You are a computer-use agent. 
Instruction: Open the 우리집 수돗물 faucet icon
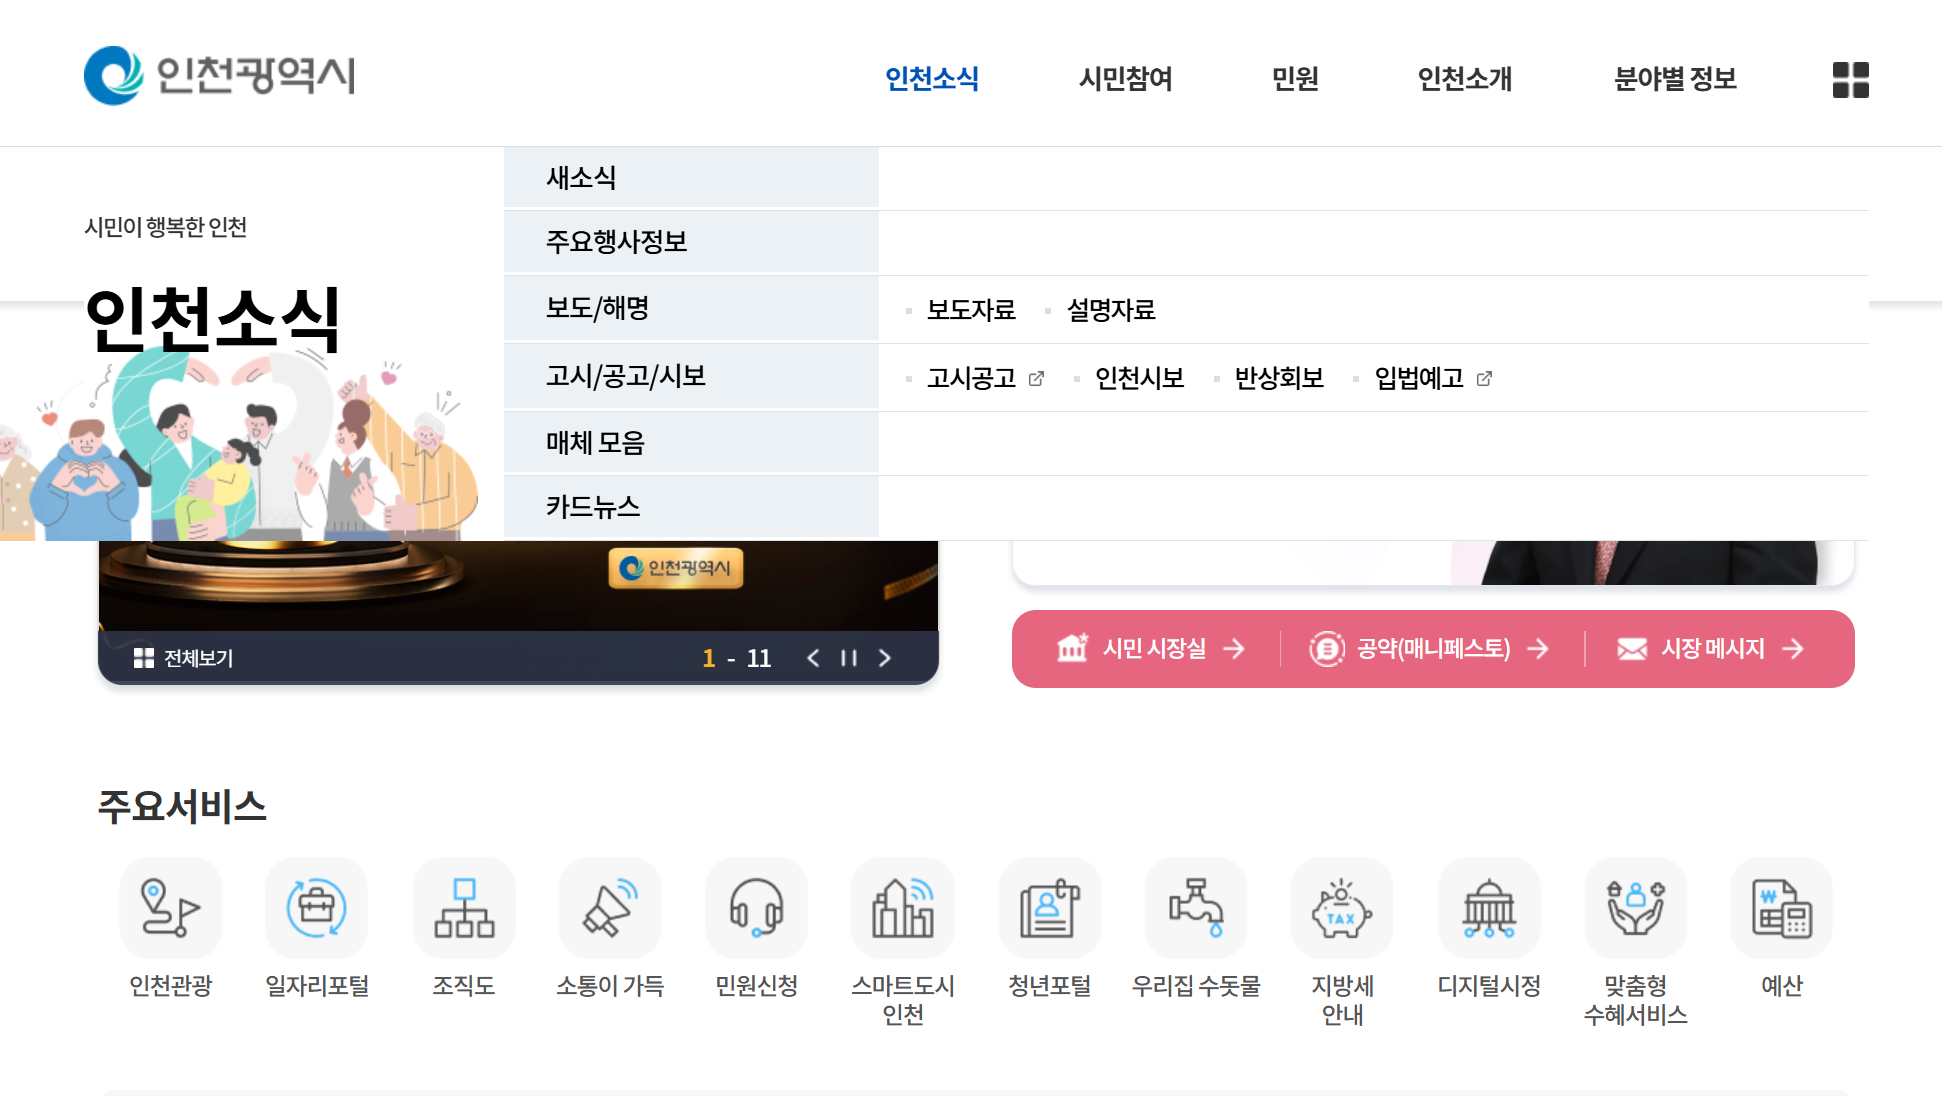tap(1196, 908)
